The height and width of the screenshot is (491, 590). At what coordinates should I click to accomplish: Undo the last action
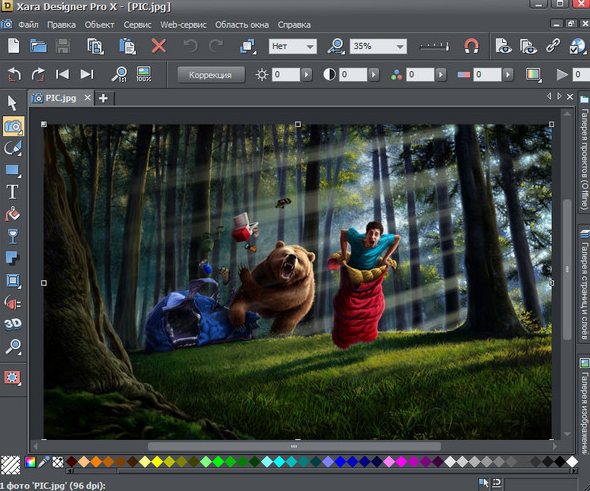click(190, 46)
